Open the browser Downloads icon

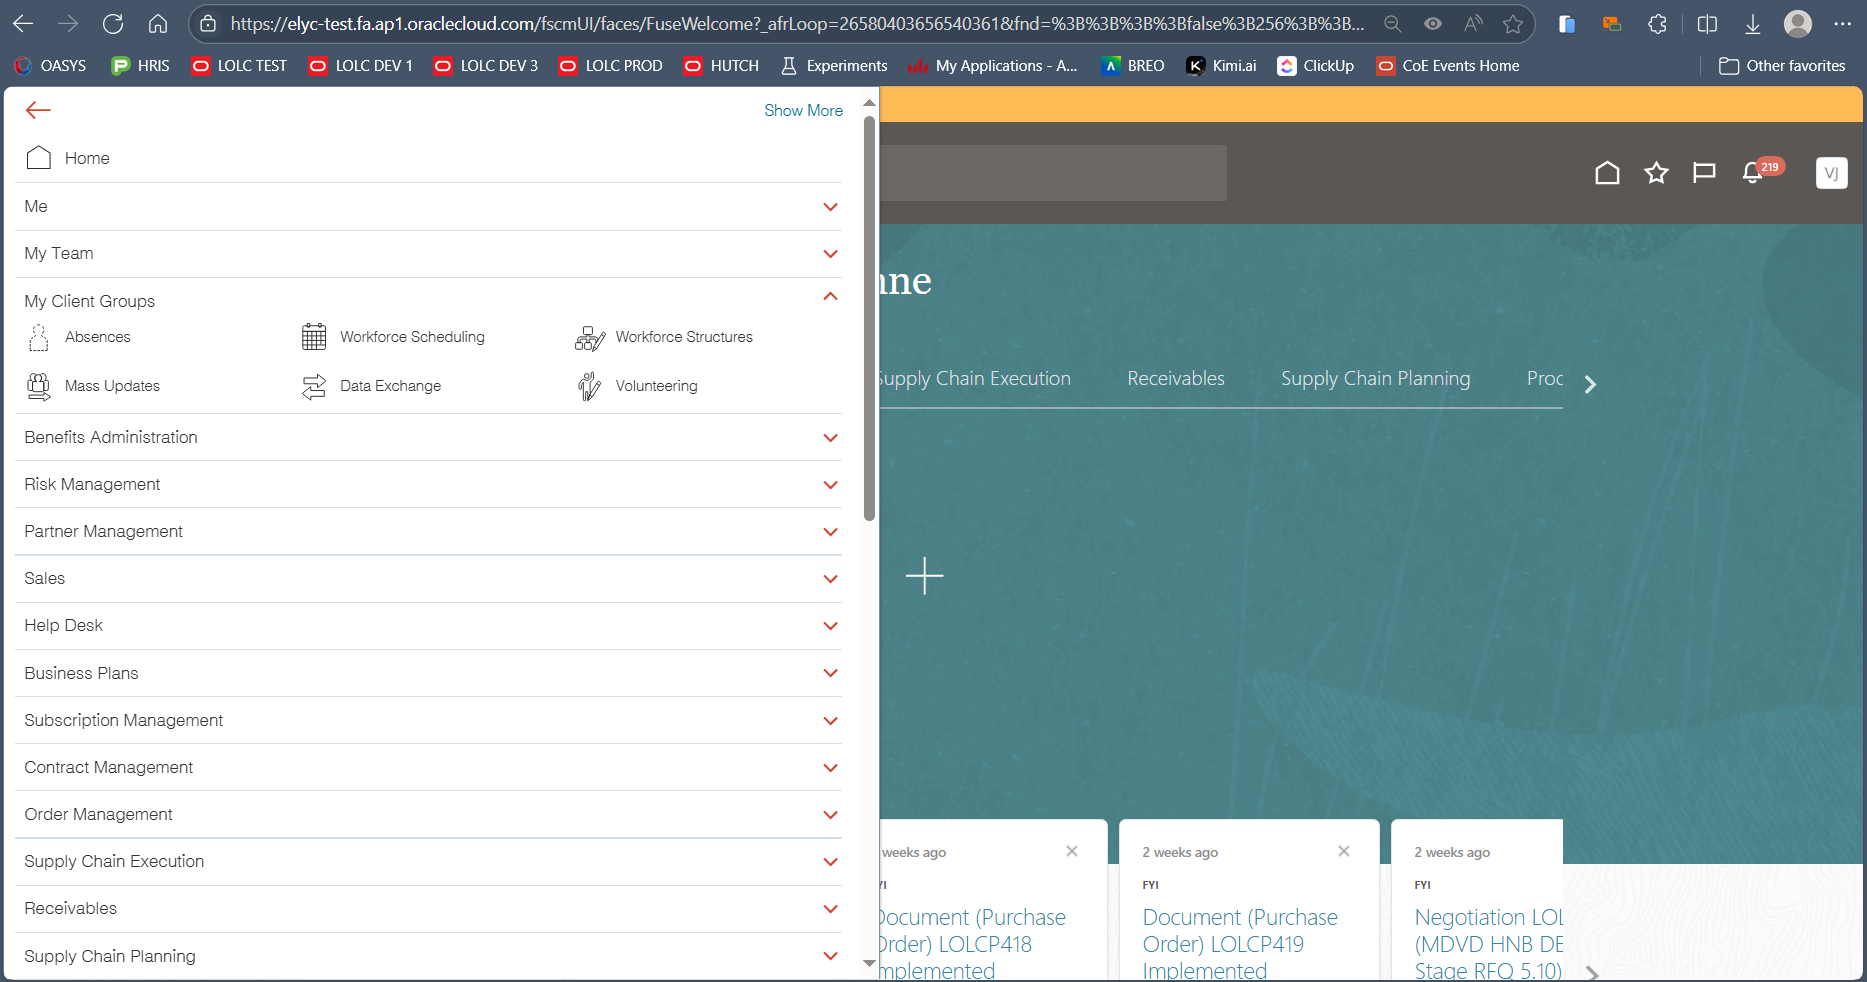1752,23
